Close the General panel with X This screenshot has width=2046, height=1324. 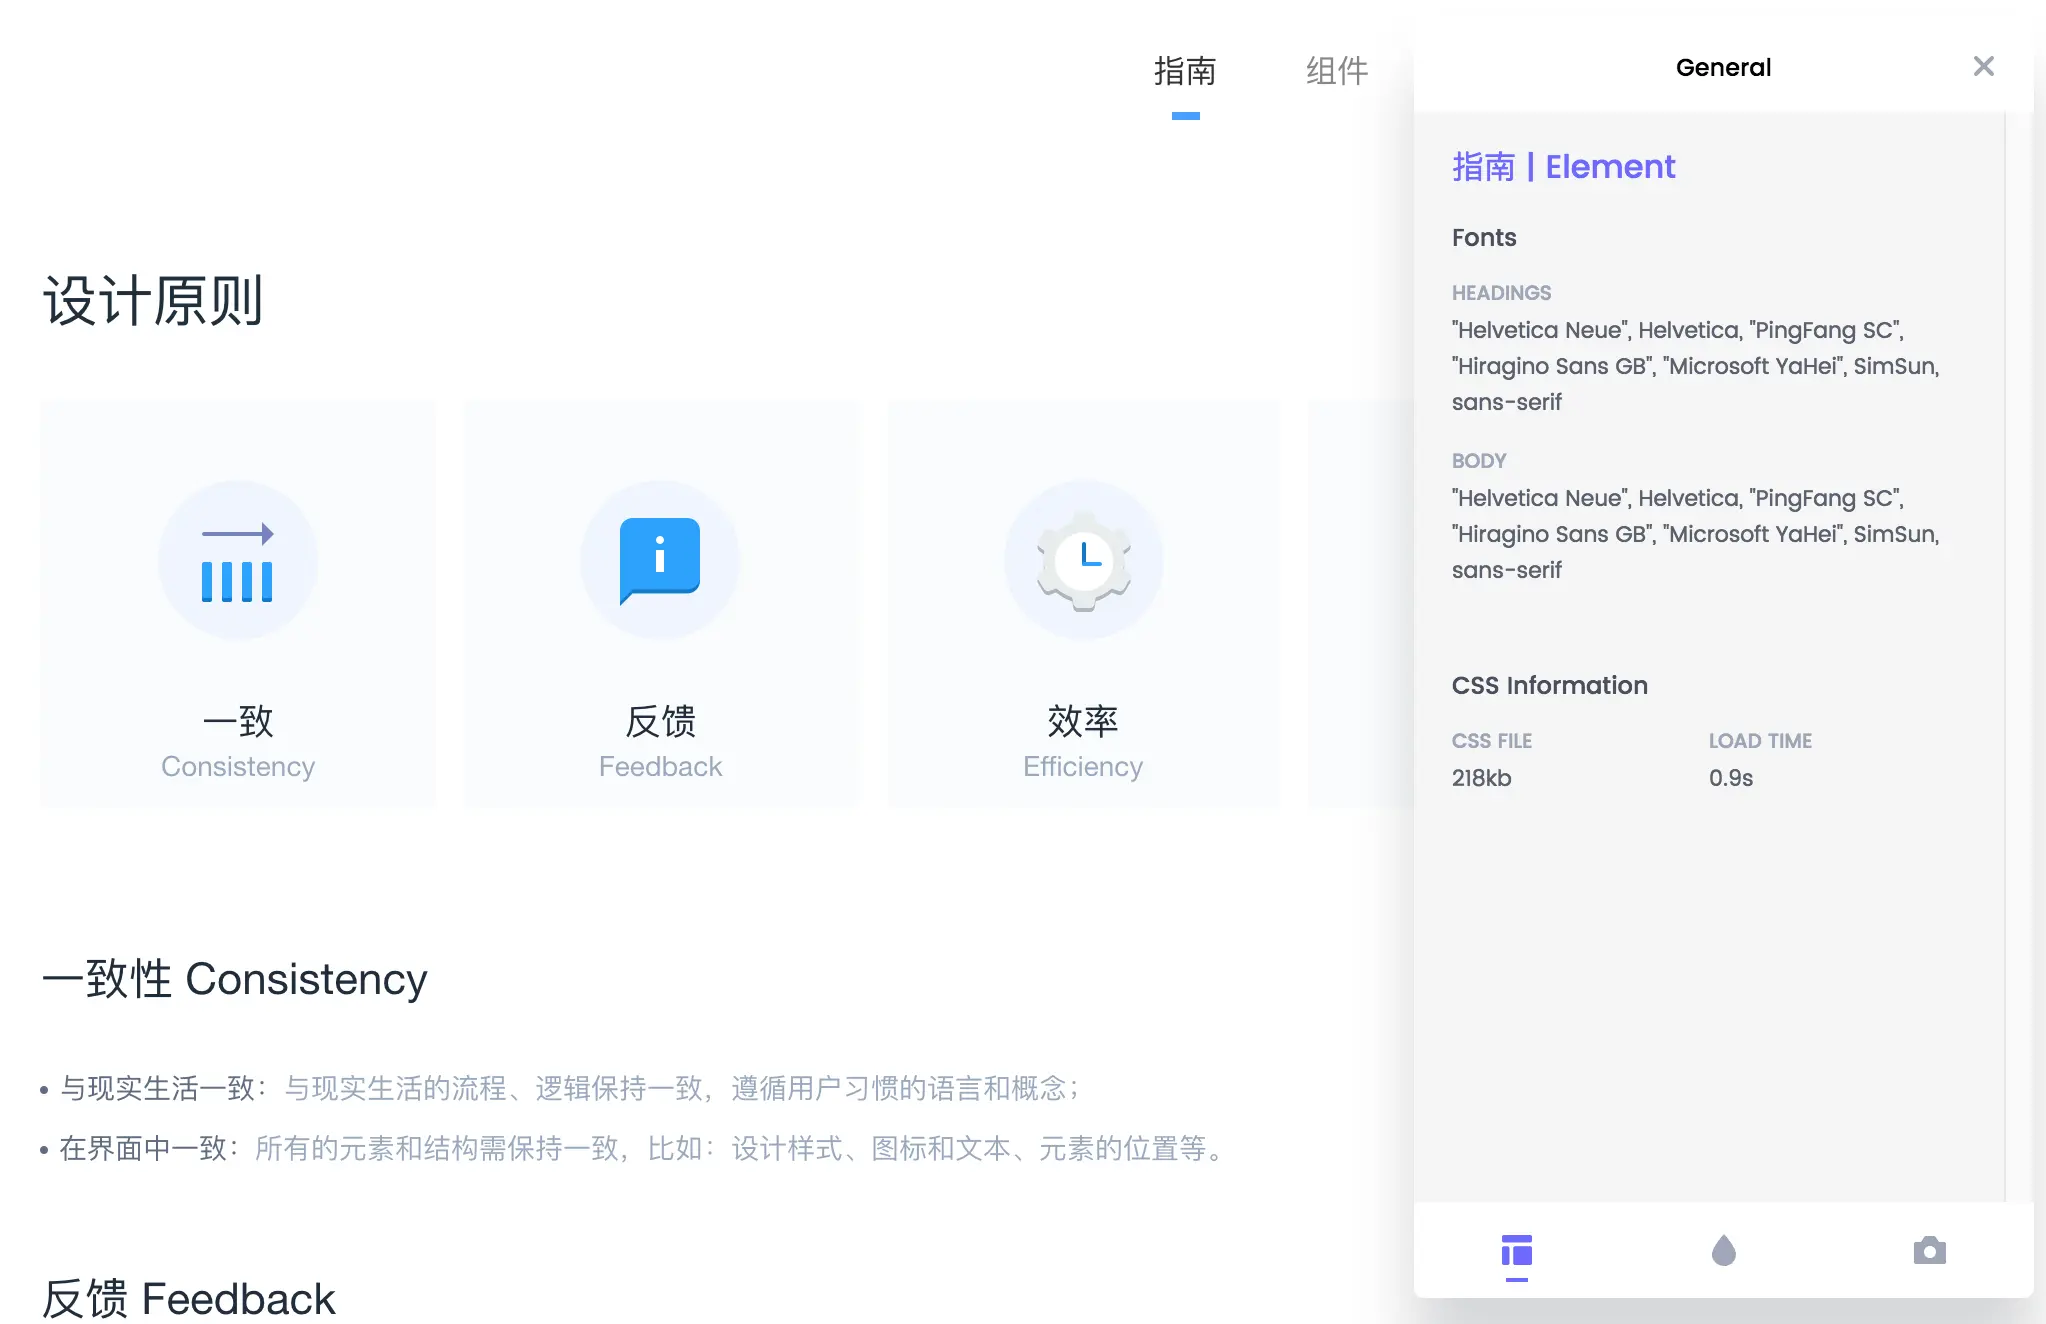tap(1983, 66)
